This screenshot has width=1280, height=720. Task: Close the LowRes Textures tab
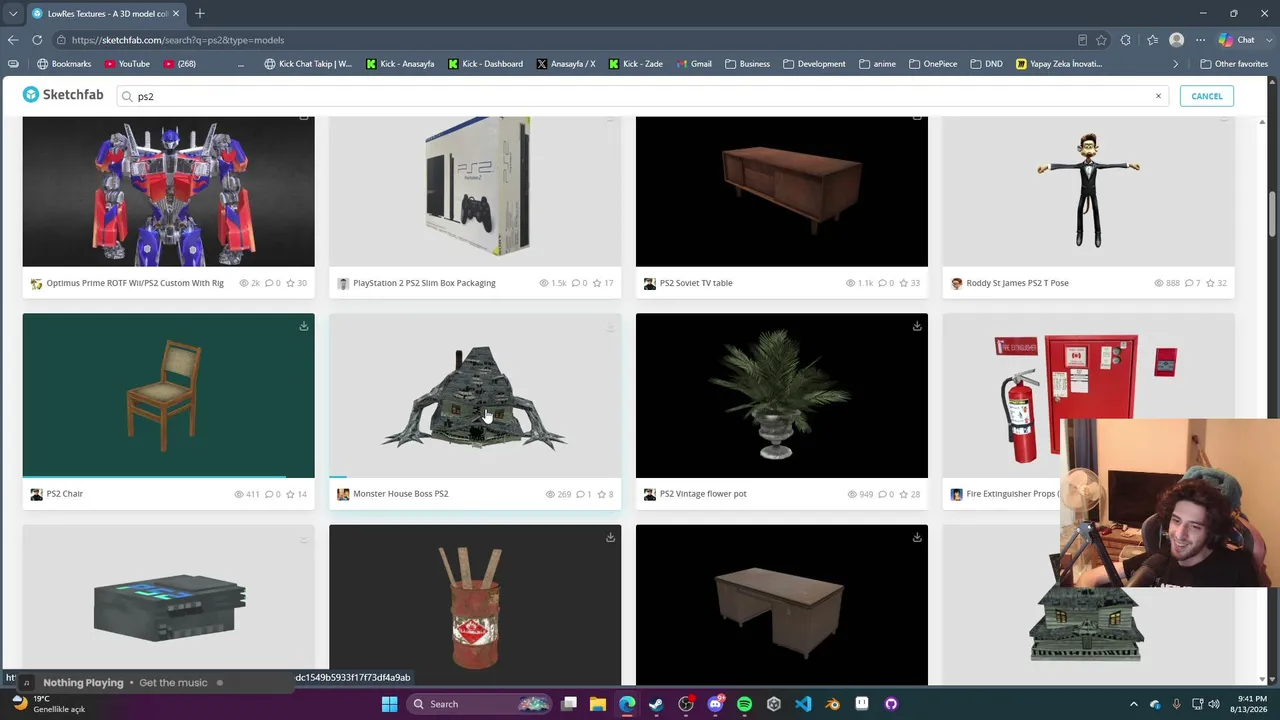pos(176,14)
